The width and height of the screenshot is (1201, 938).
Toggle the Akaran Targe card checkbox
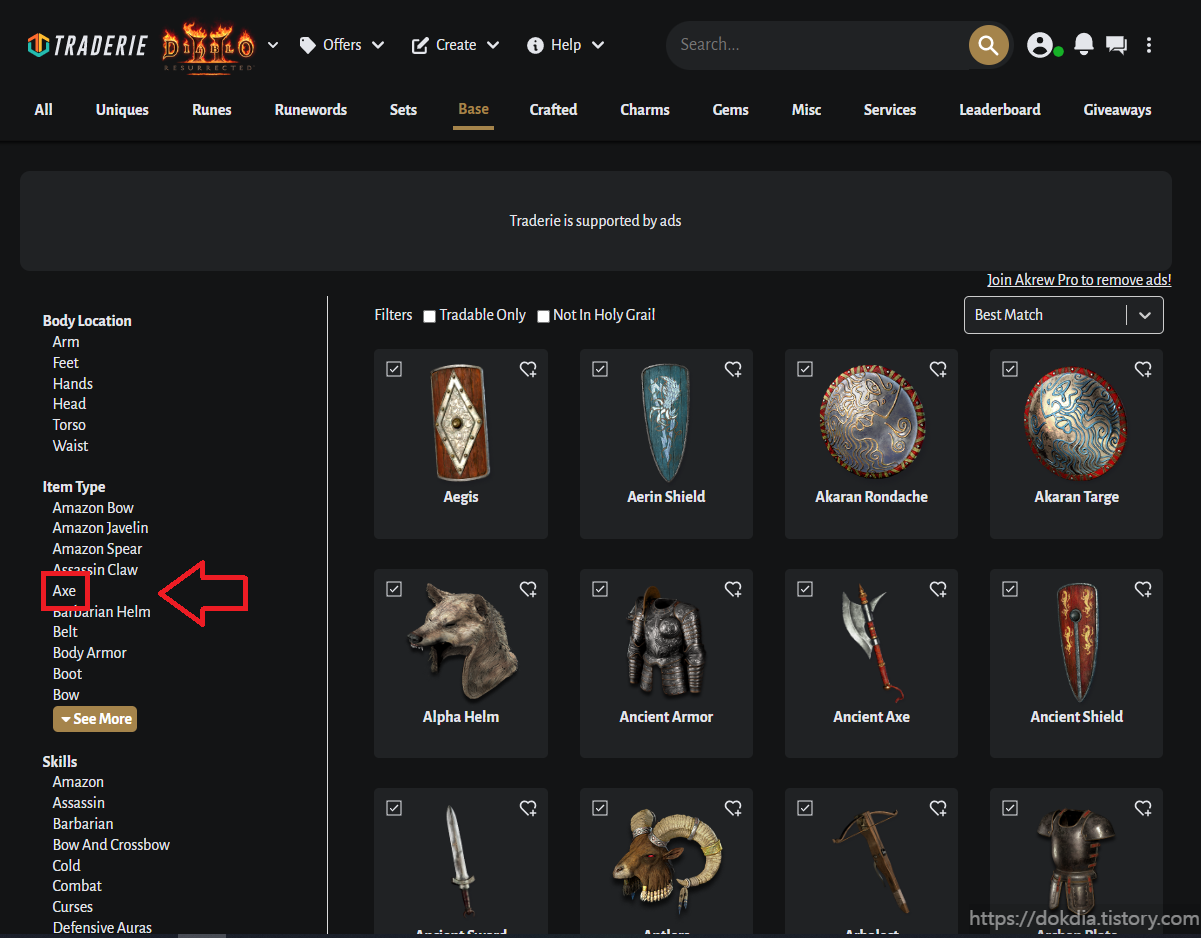tap(1009, 369)
